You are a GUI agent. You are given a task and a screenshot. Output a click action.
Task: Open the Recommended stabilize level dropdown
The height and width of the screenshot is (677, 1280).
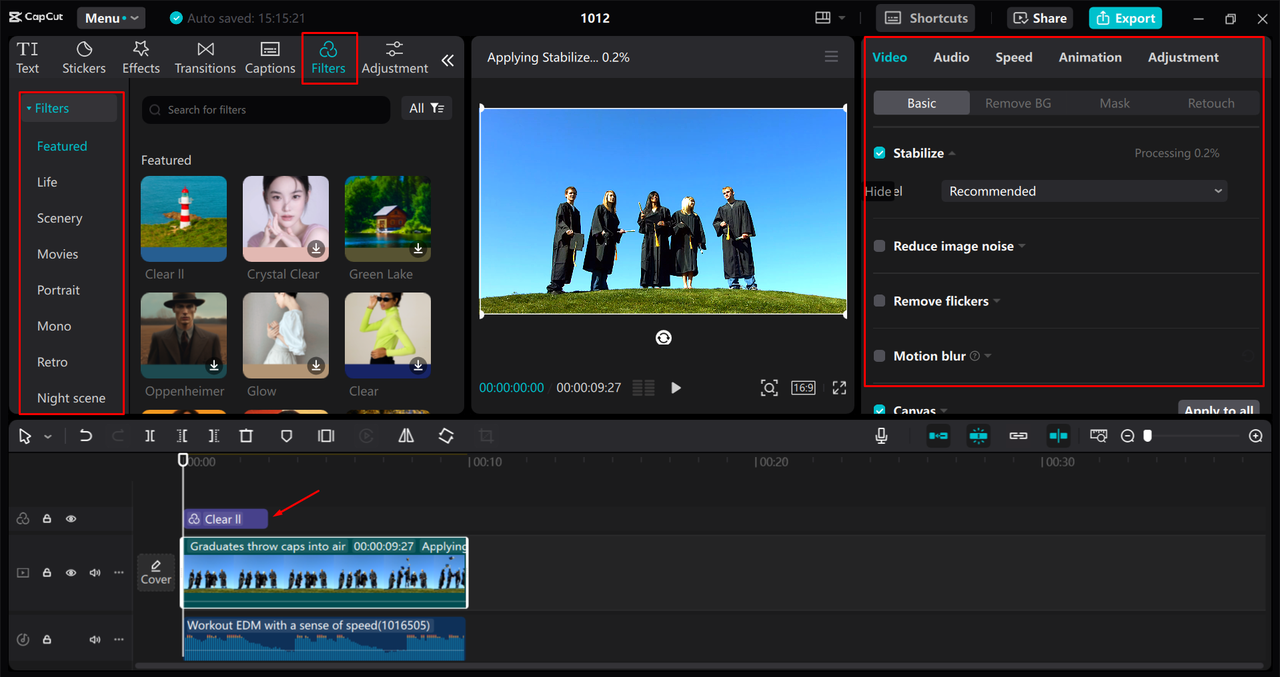[x=1084, y=191]
